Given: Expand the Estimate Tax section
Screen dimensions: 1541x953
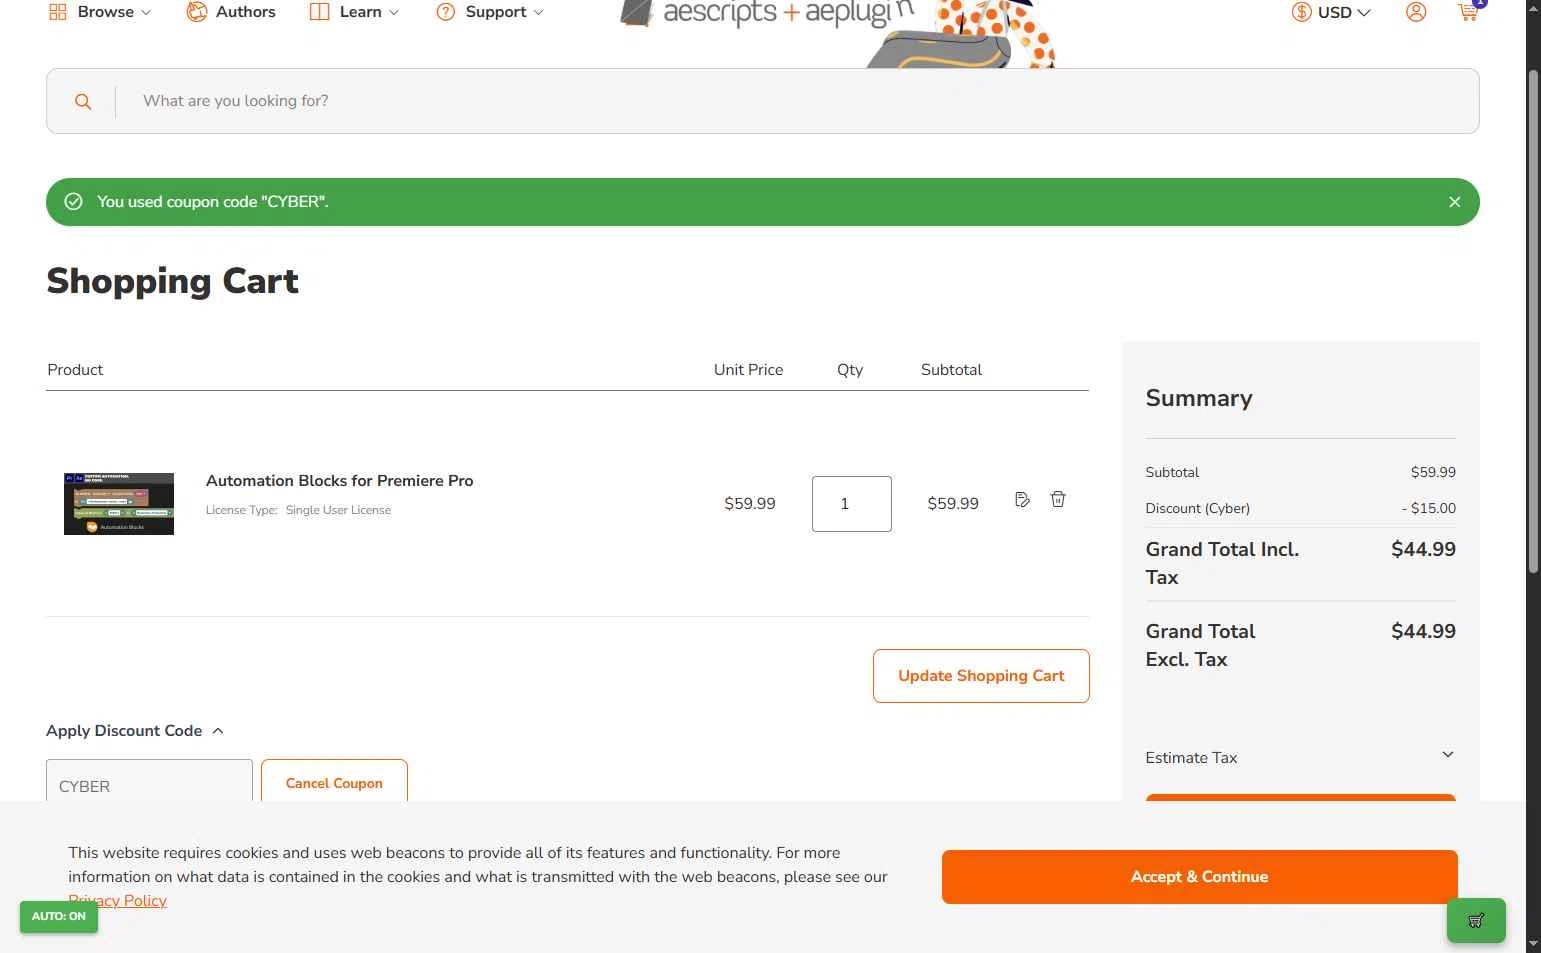Looking at the screenshot, I should click(1300, 757).
